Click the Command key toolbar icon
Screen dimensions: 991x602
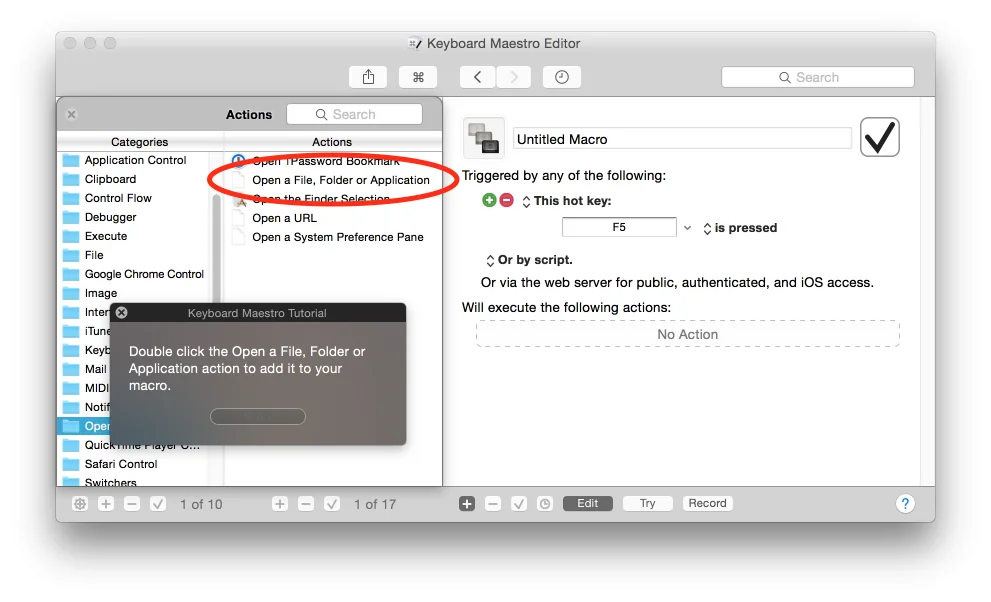418,77
